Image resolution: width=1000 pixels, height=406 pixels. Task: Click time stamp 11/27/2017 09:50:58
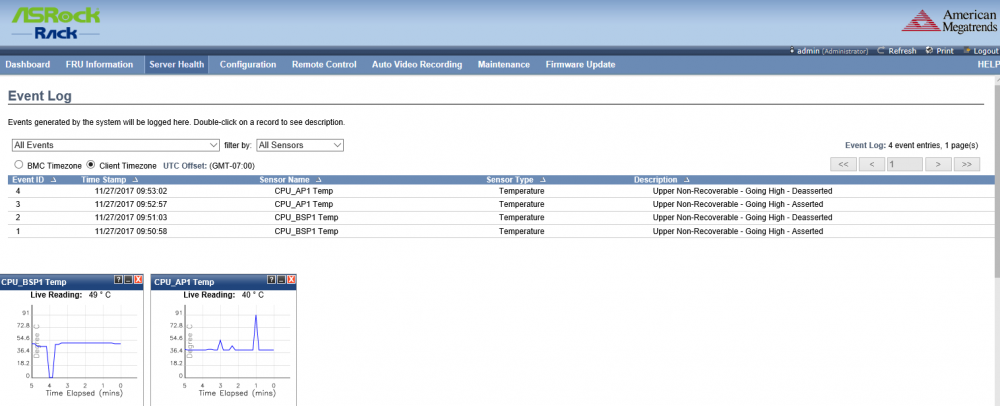pyautogui.click(x=130, y=231)
